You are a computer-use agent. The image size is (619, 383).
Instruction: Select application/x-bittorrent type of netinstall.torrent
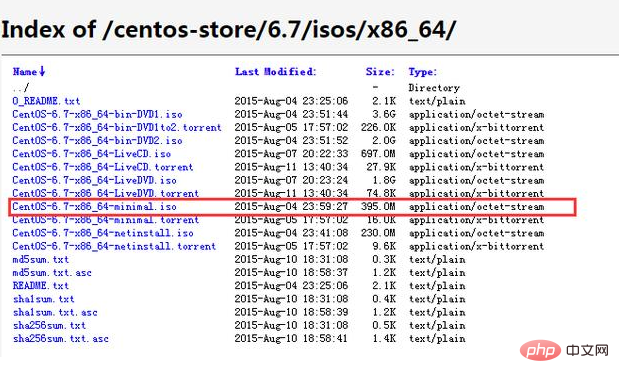click(x=476, y=246)
